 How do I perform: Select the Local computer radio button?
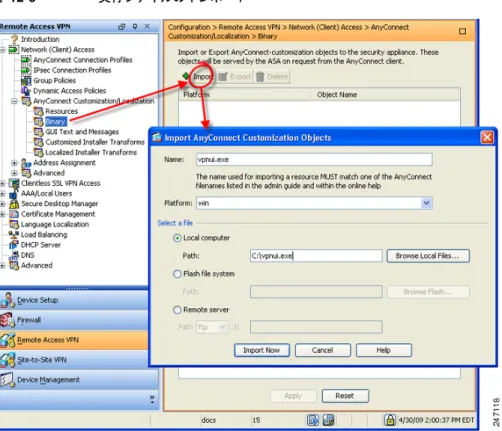(177, 238)
